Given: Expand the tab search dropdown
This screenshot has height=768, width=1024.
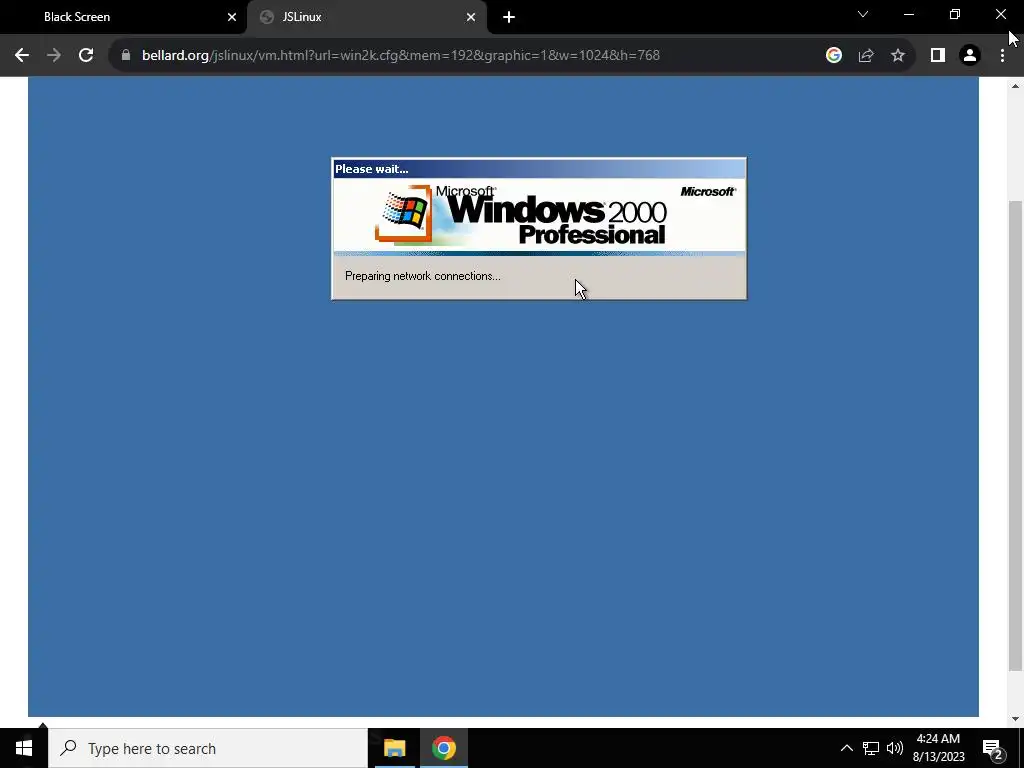Looking at the screenshot, I should (863, 14).
